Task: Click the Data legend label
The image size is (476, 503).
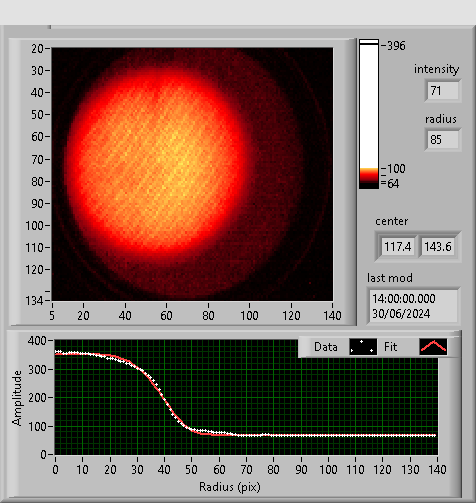Action: 326,347
